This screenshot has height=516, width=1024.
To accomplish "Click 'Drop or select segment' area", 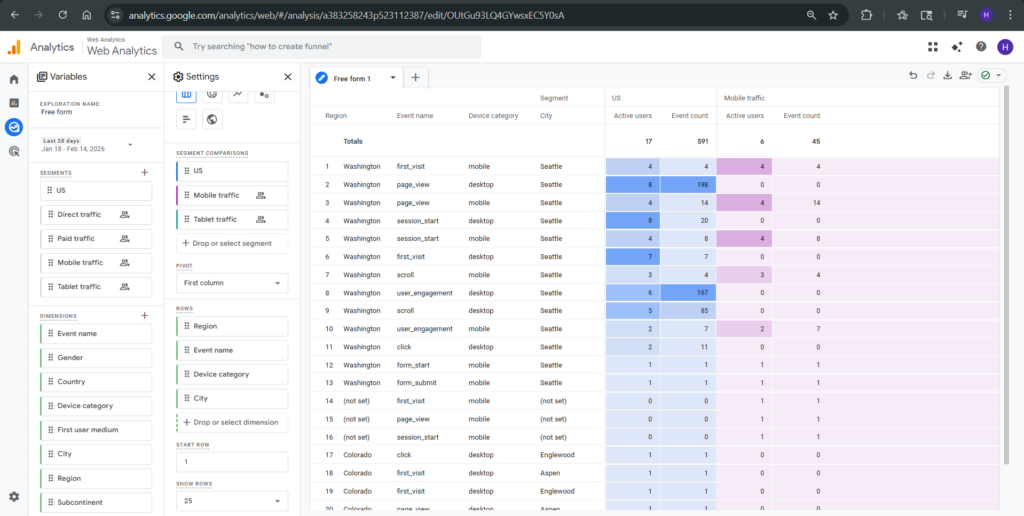I will point(232,243).
